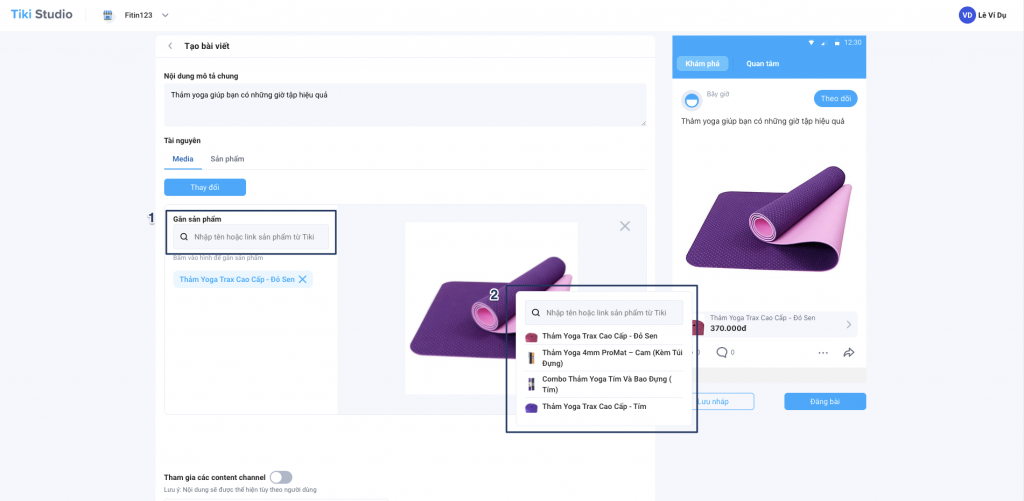This screenshot has height=501, width=1024.
Task: Select the Quan tâm tab in preview
Action: 763,63
